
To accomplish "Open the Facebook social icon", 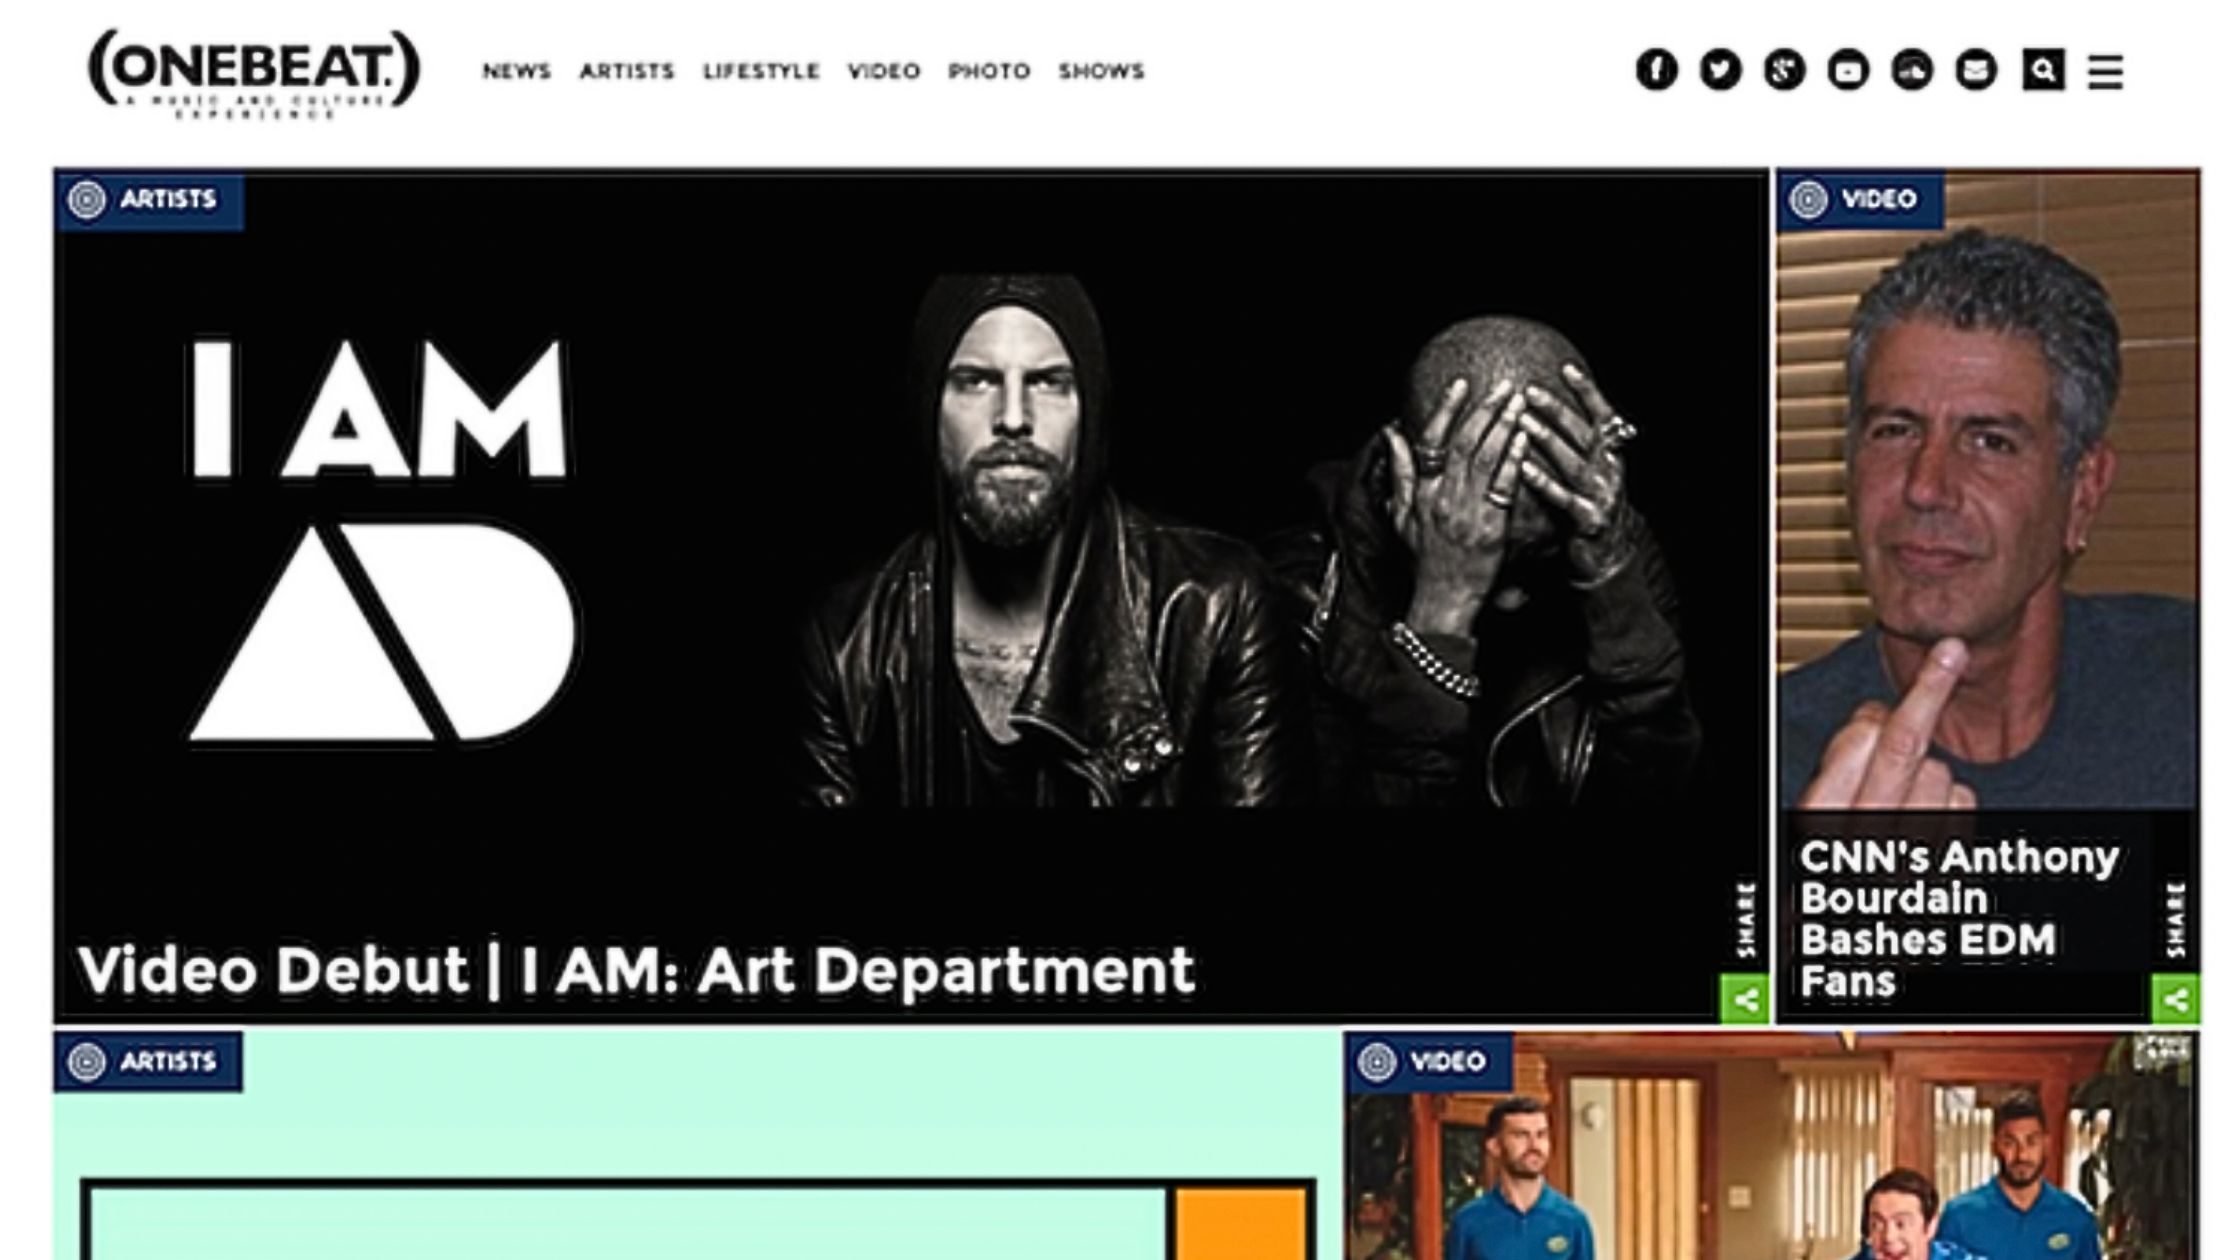I will (1656, 70).
